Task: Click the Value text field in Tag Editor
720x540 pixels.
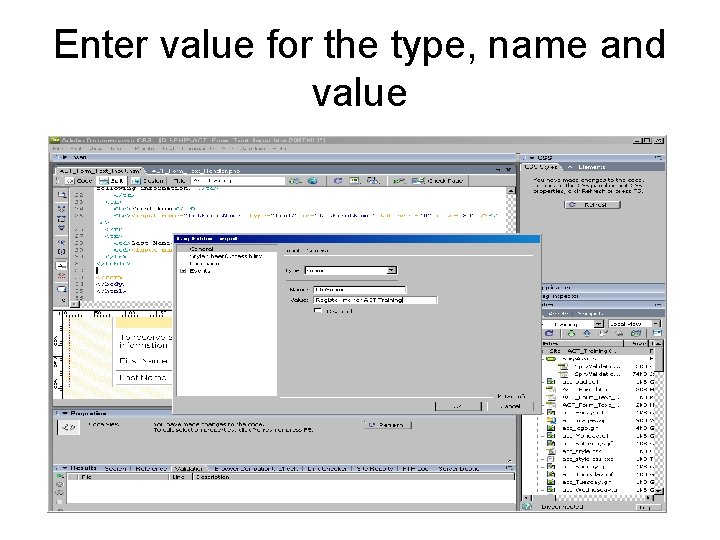Action: click(x=375, y=300)
